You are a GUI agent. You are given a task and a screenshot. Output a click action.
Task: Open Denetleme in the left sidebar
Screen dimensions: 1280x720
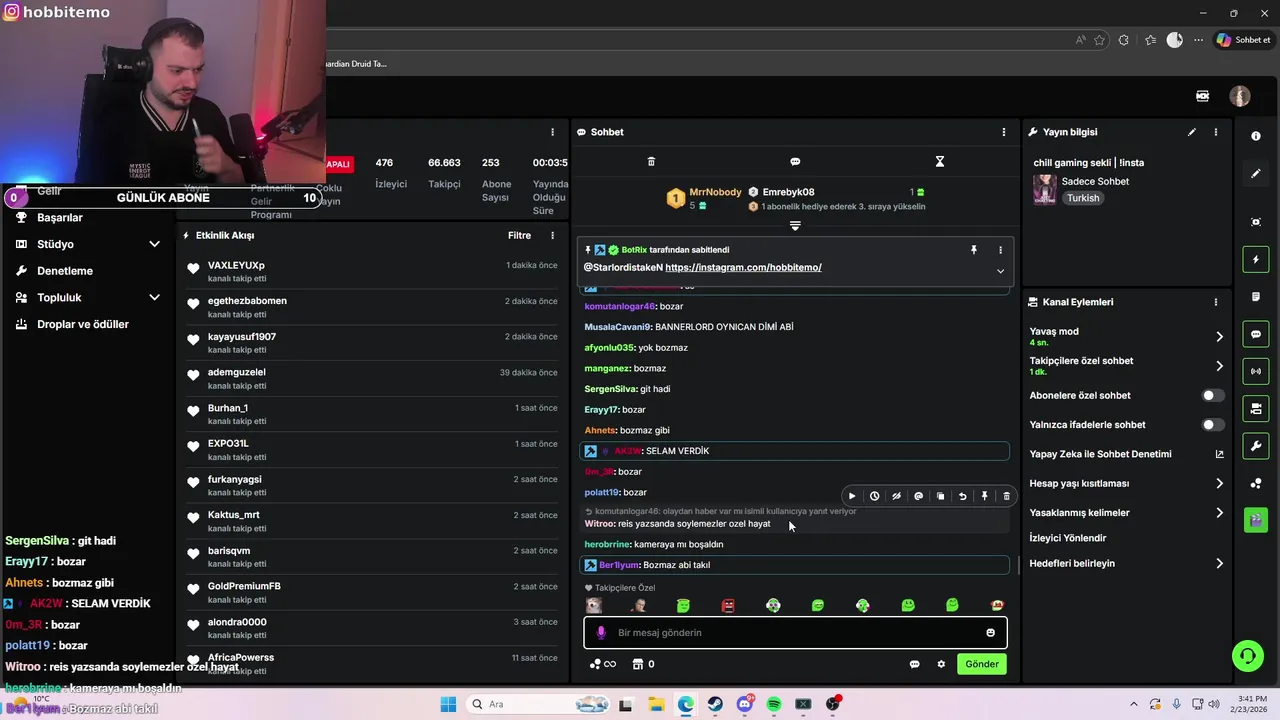click(x=65, y=271)
